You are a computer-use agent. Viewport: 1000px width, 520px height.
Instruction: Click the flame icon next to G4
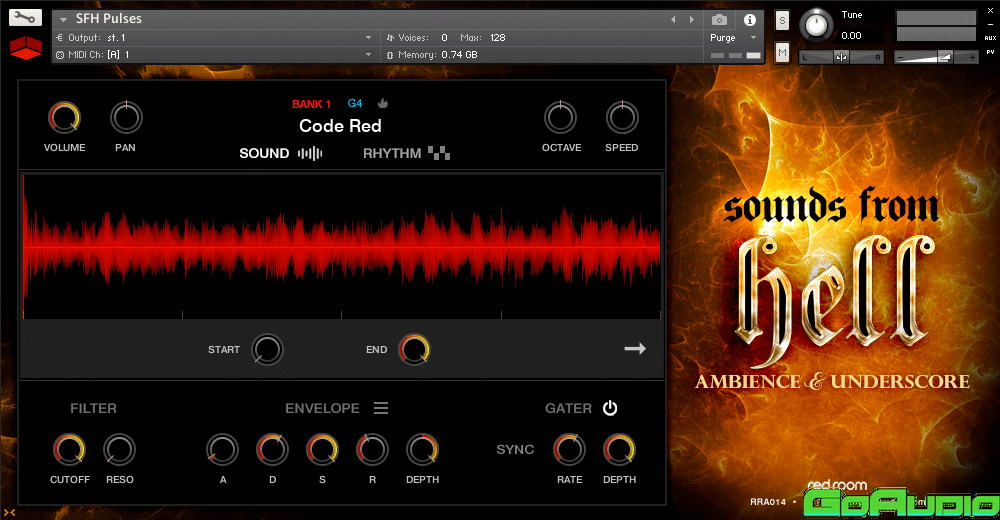[383, 103]
